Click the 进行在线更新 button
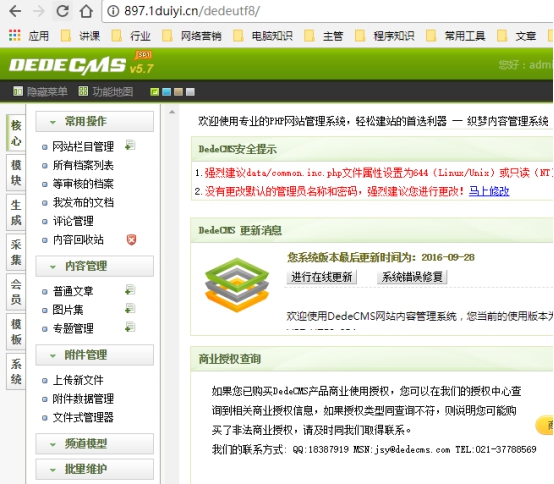 (322, 277)
